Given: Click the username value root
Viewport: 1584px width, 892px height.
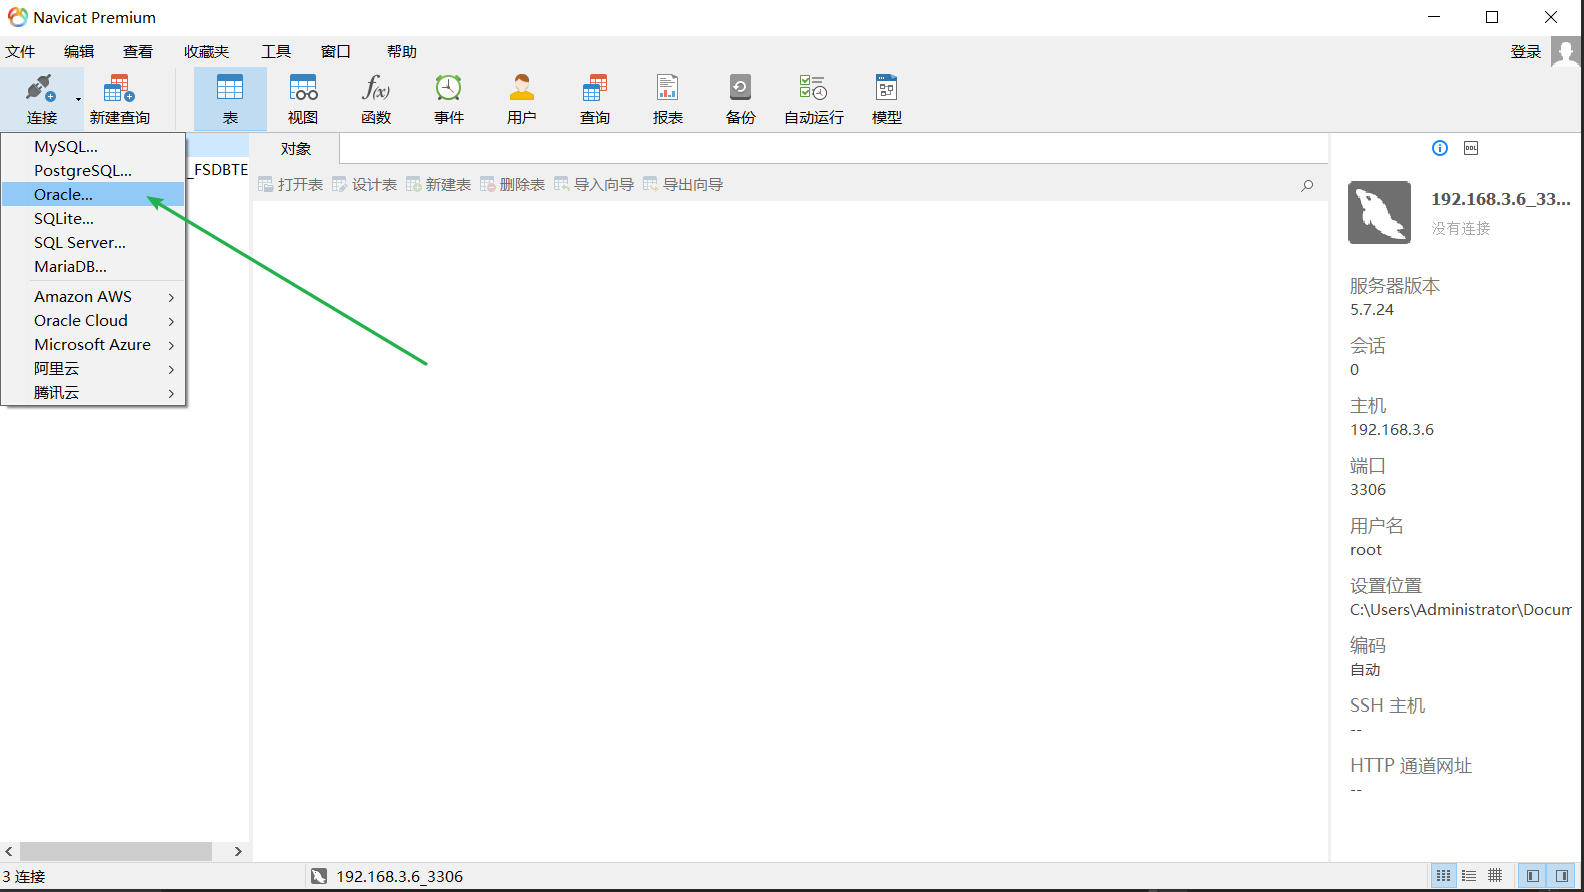Looking at the screenshot, I should 1366,550.
